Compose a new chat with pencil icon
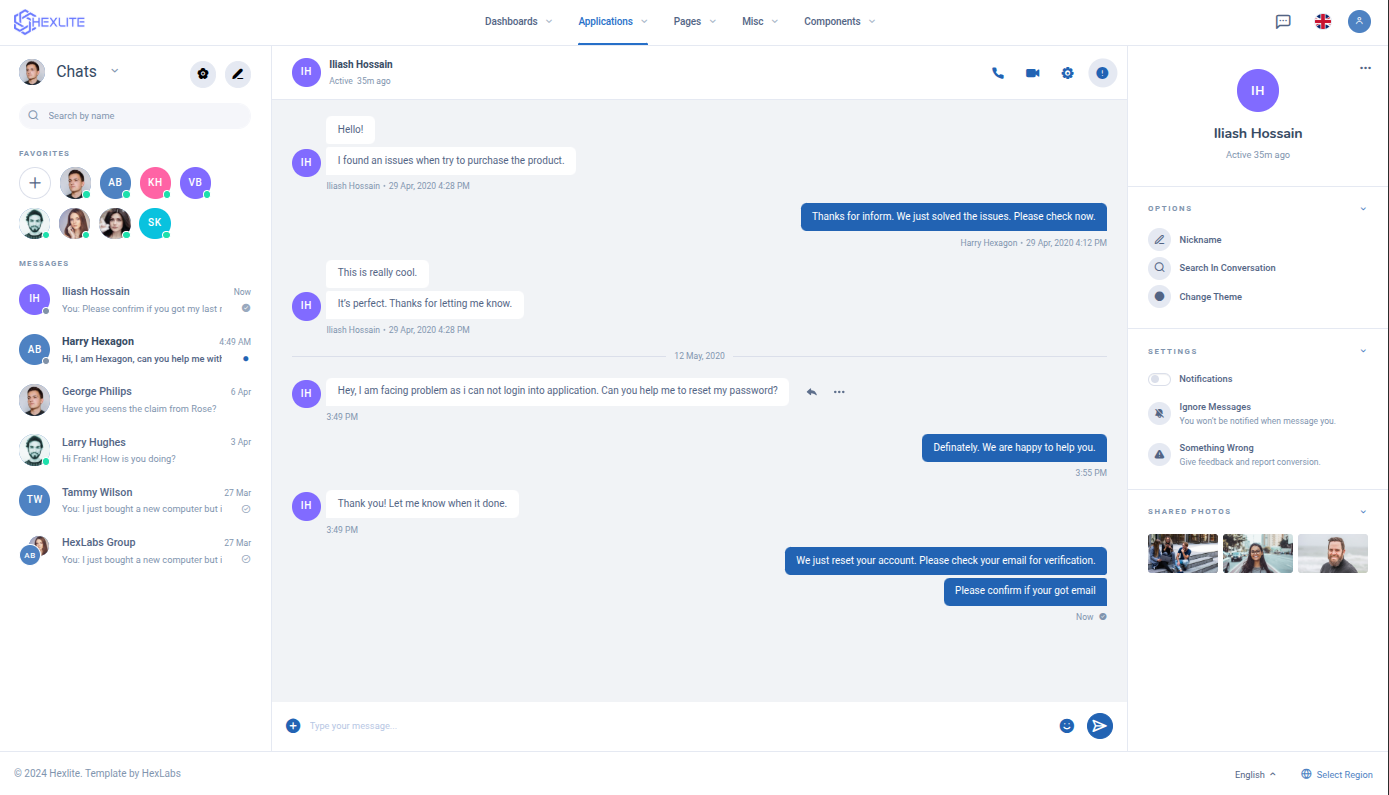The image size is (1389, 795). click(x=237, y=74)
